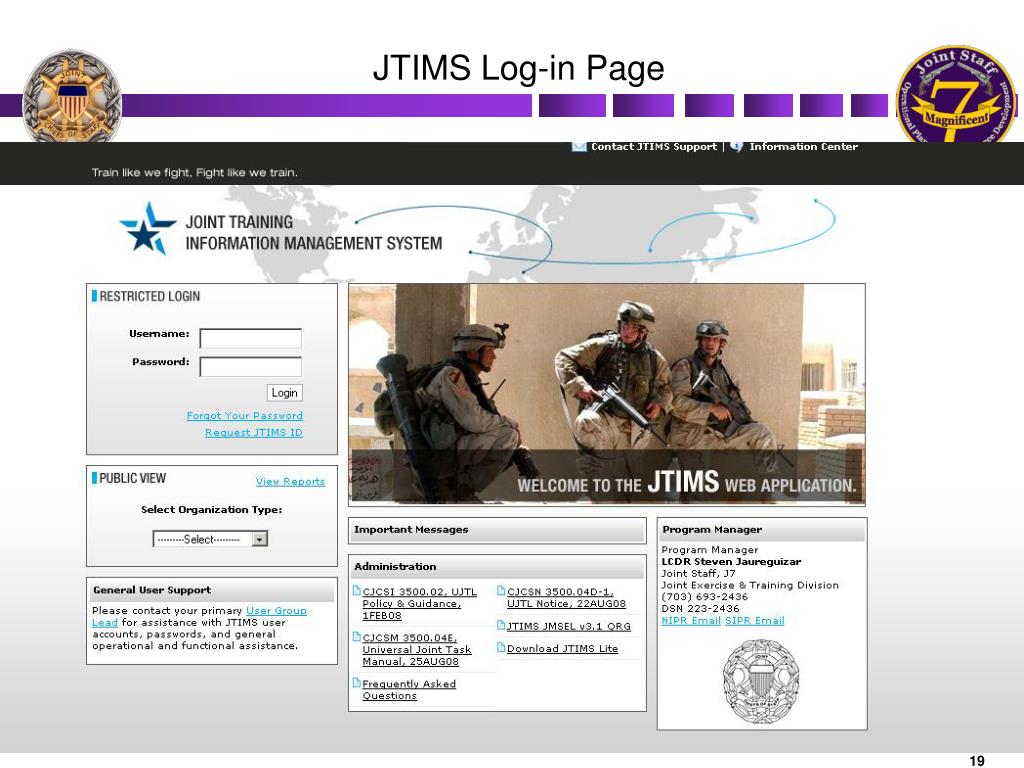Click document icon next to Frequently Asked Questions
This screenshot has width=1024, height=768.
point(357,682)
